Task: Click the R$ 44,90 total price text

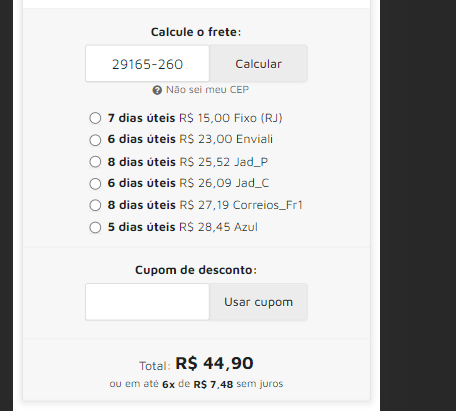Action: pyautogui.click(x=214, y=363)
